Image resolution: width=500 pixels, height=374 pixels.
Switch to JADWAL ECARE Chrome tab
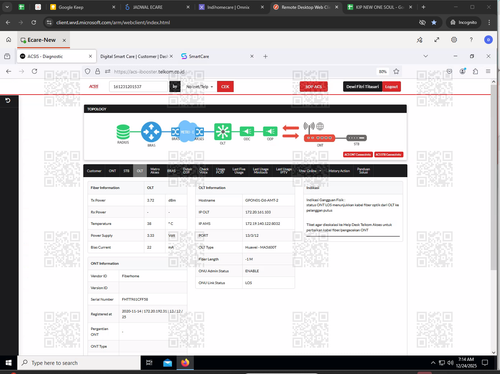[157, 7]
